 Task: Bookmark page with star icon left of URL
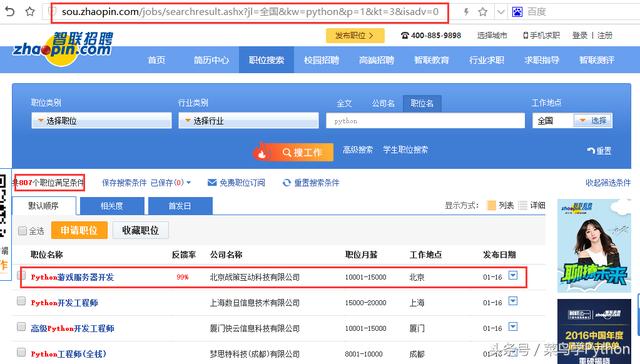[x=30, y=11]
